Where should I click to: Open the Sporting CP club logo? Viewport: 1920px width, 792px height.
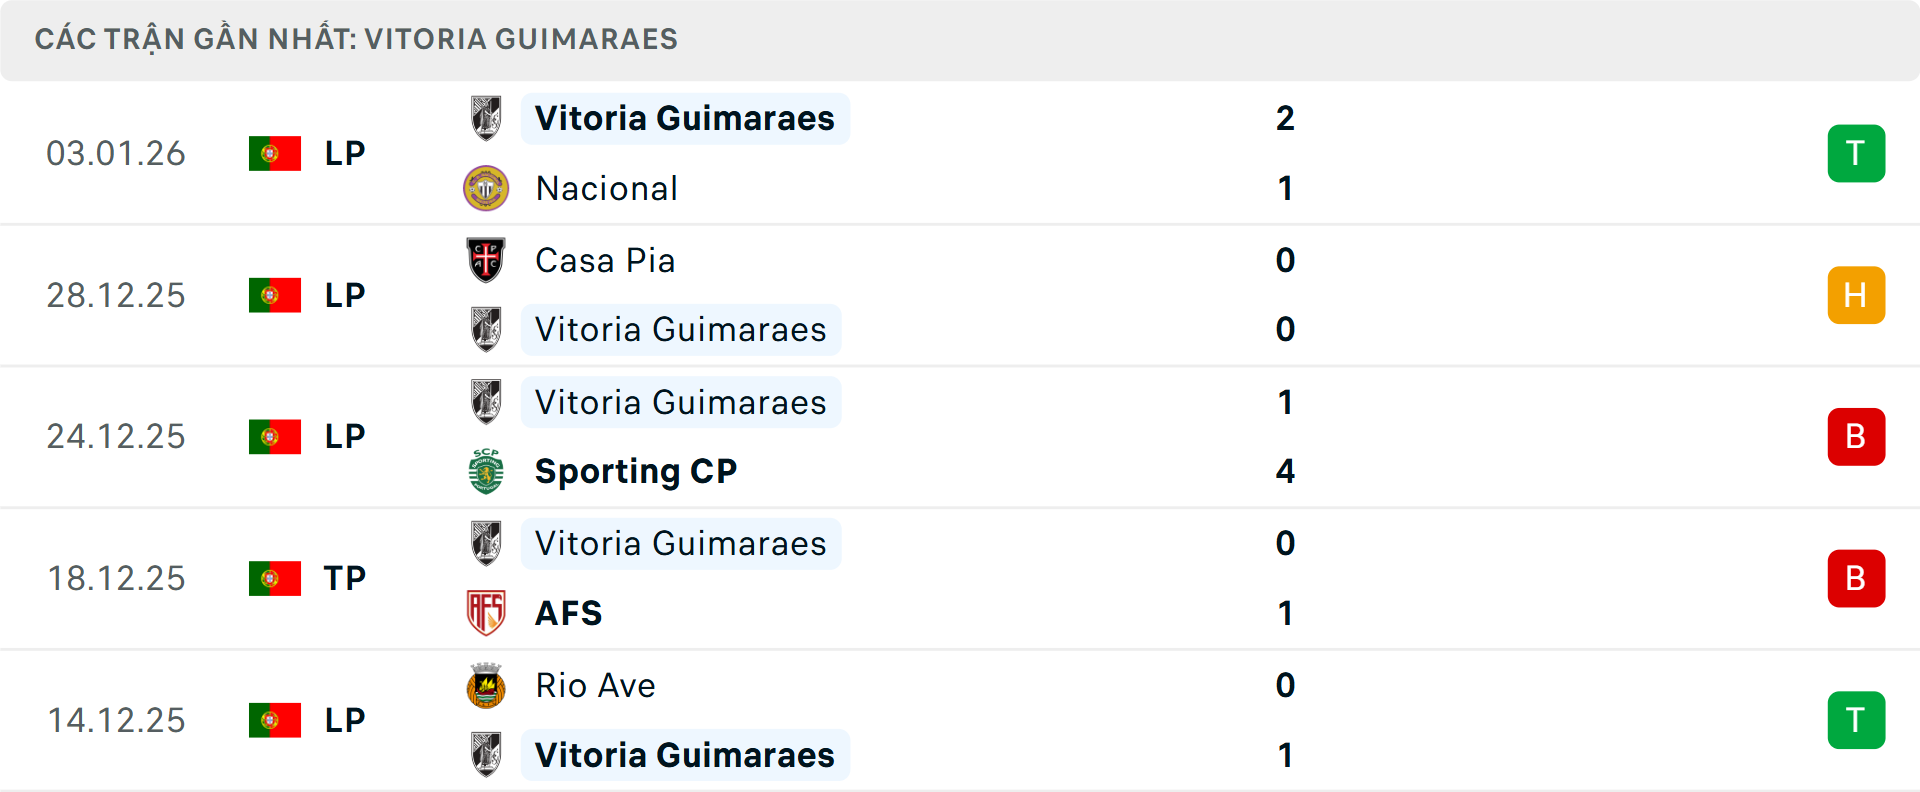pos(487,471)
